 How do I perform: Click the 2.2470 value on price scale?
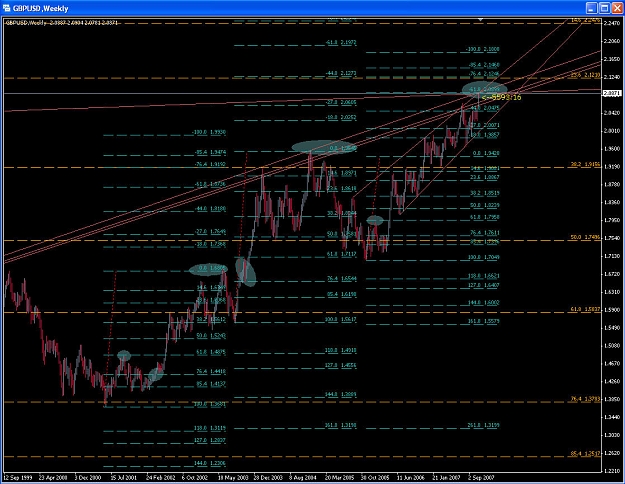pyautogui.click(x=612, y=23)
